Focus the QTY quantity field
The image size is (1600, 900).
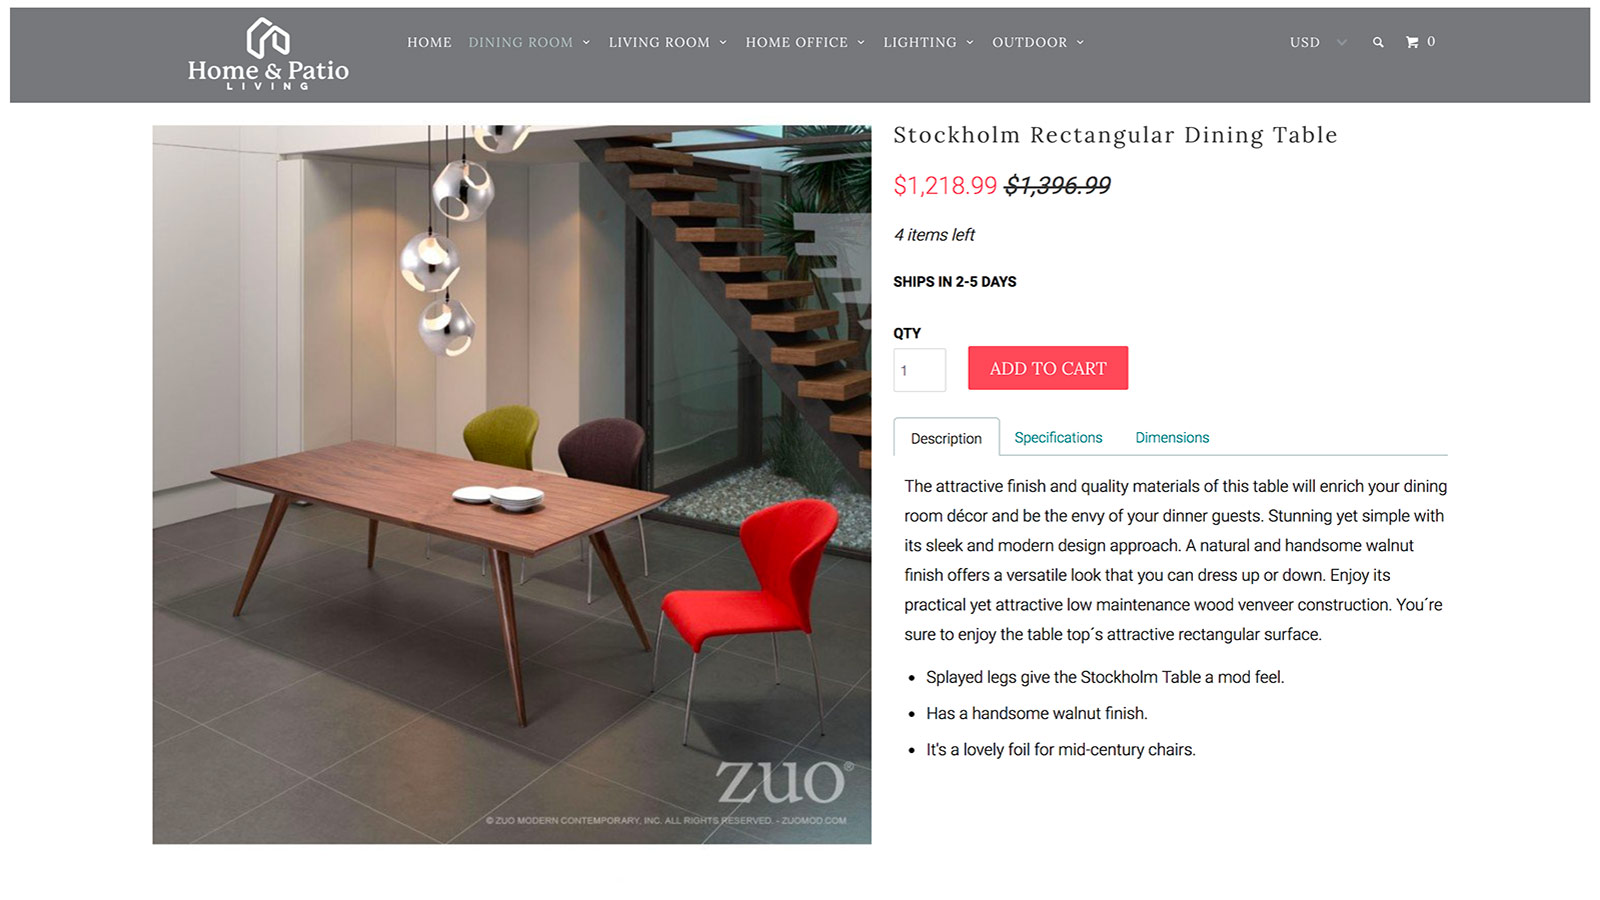point(919,370)
